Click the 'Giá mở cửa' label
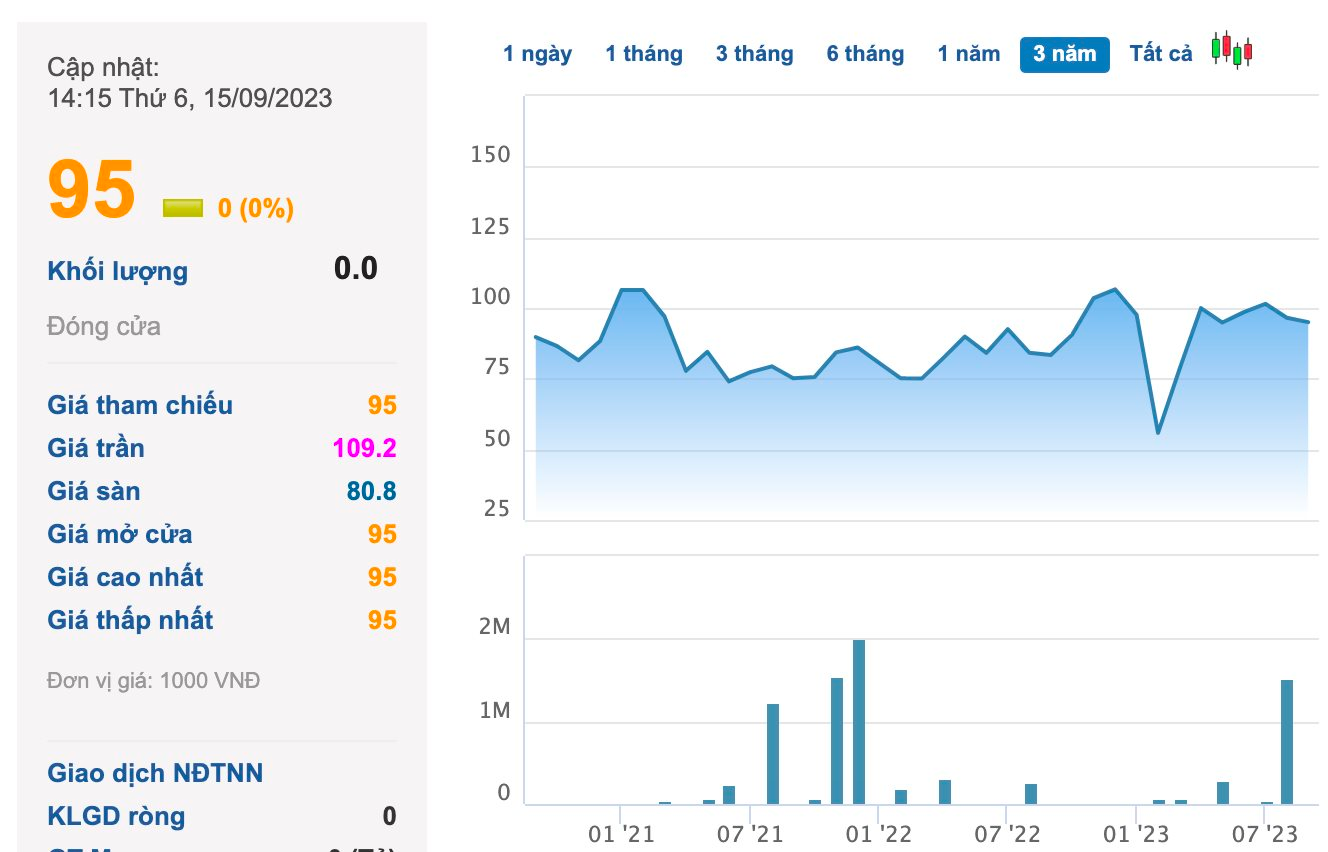The image size is (1328, 852). [x=120, y=534]
